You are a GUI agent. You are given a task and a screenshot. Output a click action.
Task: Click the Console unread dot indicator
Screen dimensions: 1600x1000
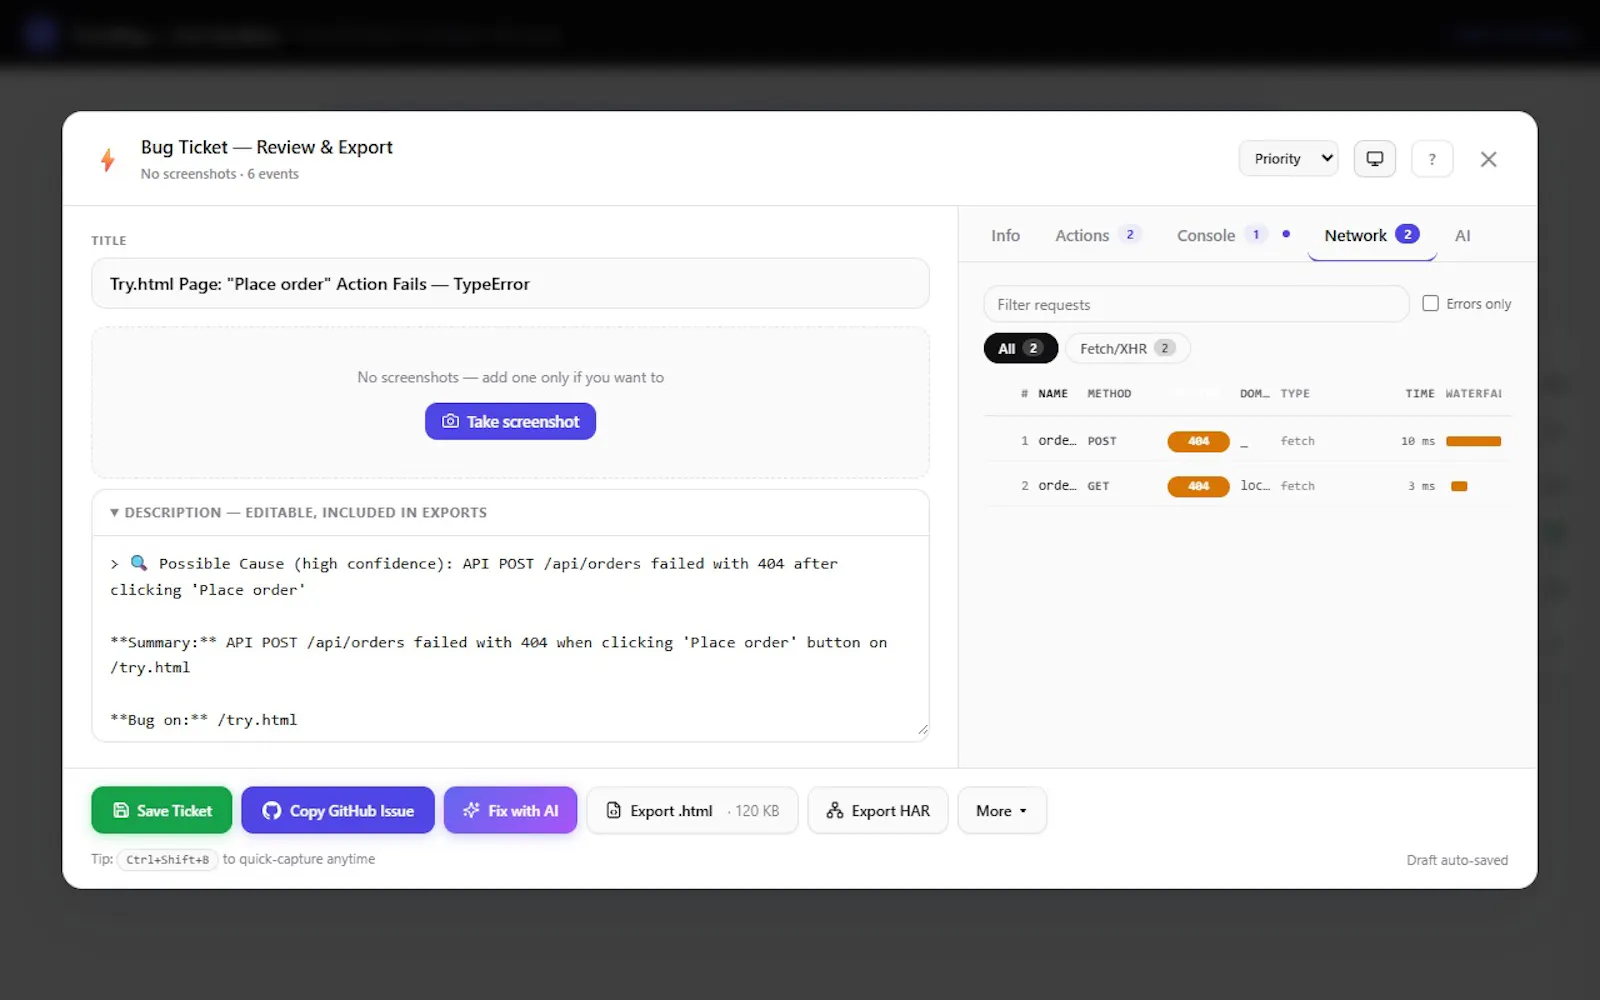(x=1286, y=234)
